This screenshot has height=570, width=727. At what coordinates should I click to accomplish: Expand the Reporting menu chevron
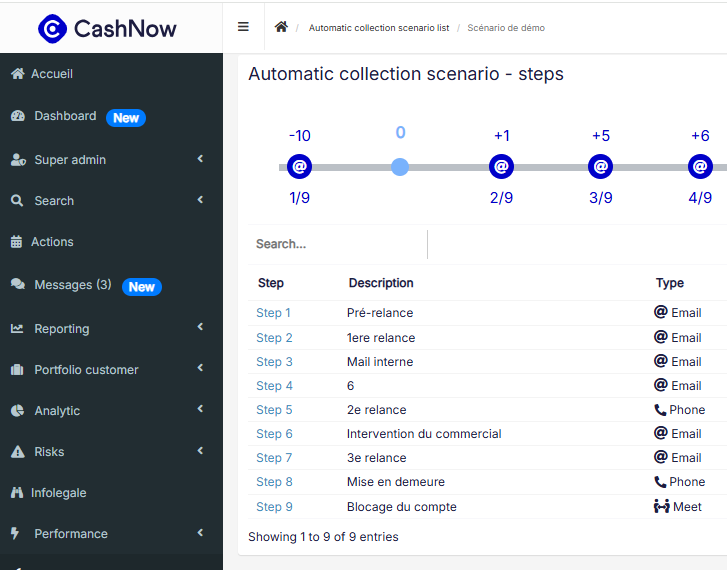pyautogui.click(x=200, y=328)
